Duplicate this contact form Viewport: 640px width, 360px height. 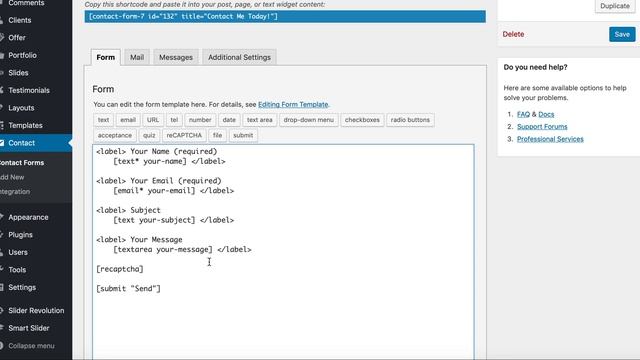tap(615, 6)
